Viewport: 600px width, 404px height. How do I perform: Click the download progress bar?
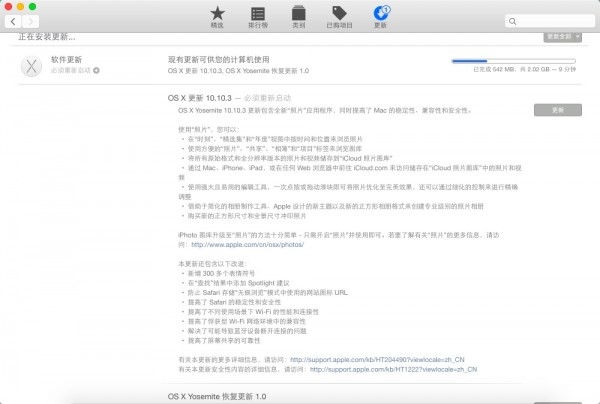(514, 61)
